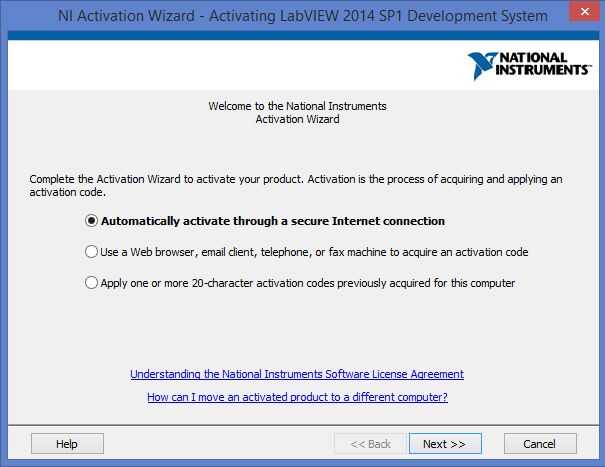605x467 pixels.
Task: Open link about moving activated product
Action: 297,397
